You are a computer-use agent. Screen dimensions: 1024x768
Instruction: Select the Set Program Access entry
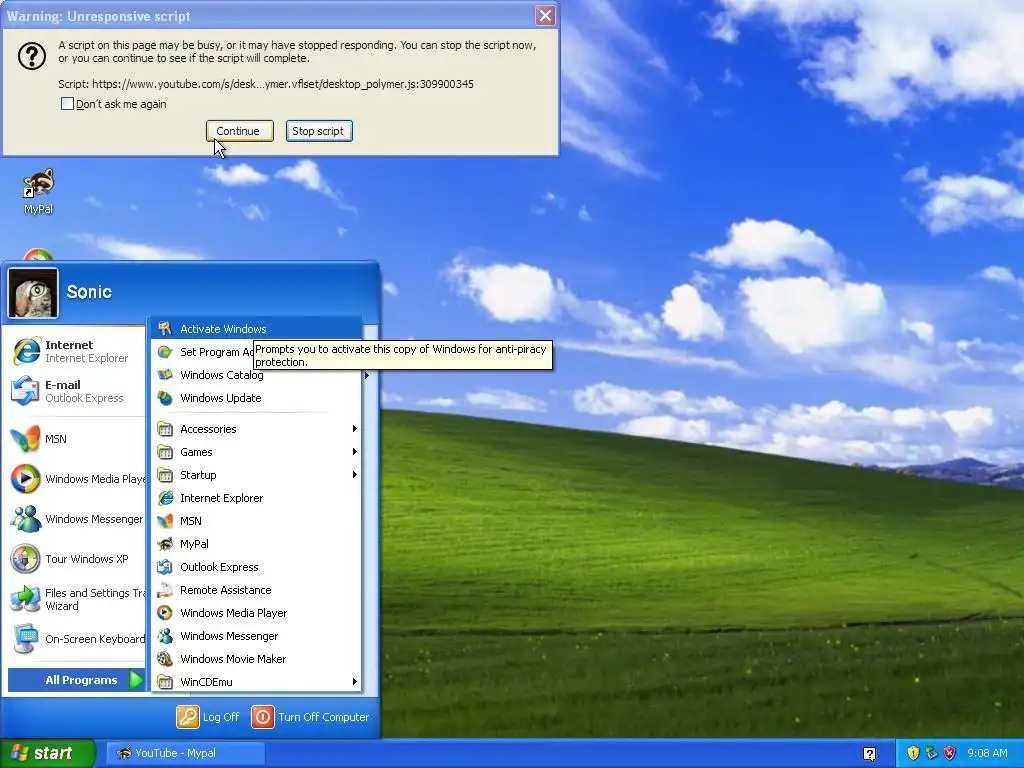pos(256,352)
